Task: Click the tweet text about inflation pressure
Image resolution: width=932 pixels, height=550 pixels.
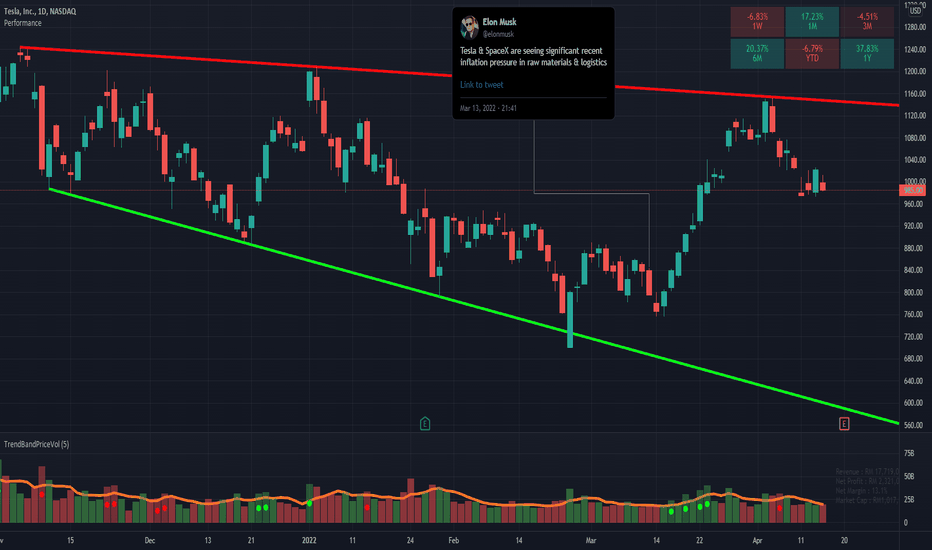Action: (533, 56)
